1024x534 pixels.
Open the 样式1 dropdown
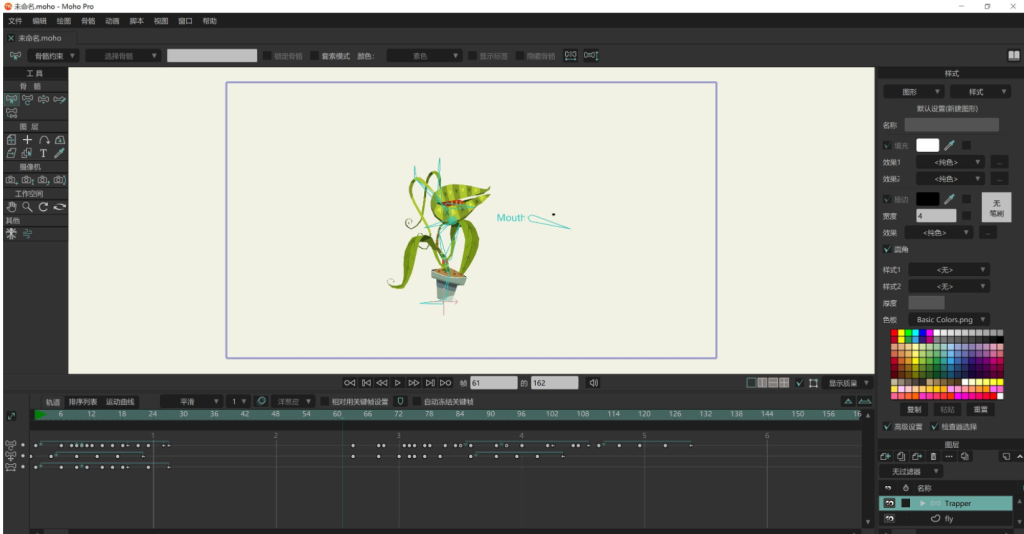coord(949,270)
